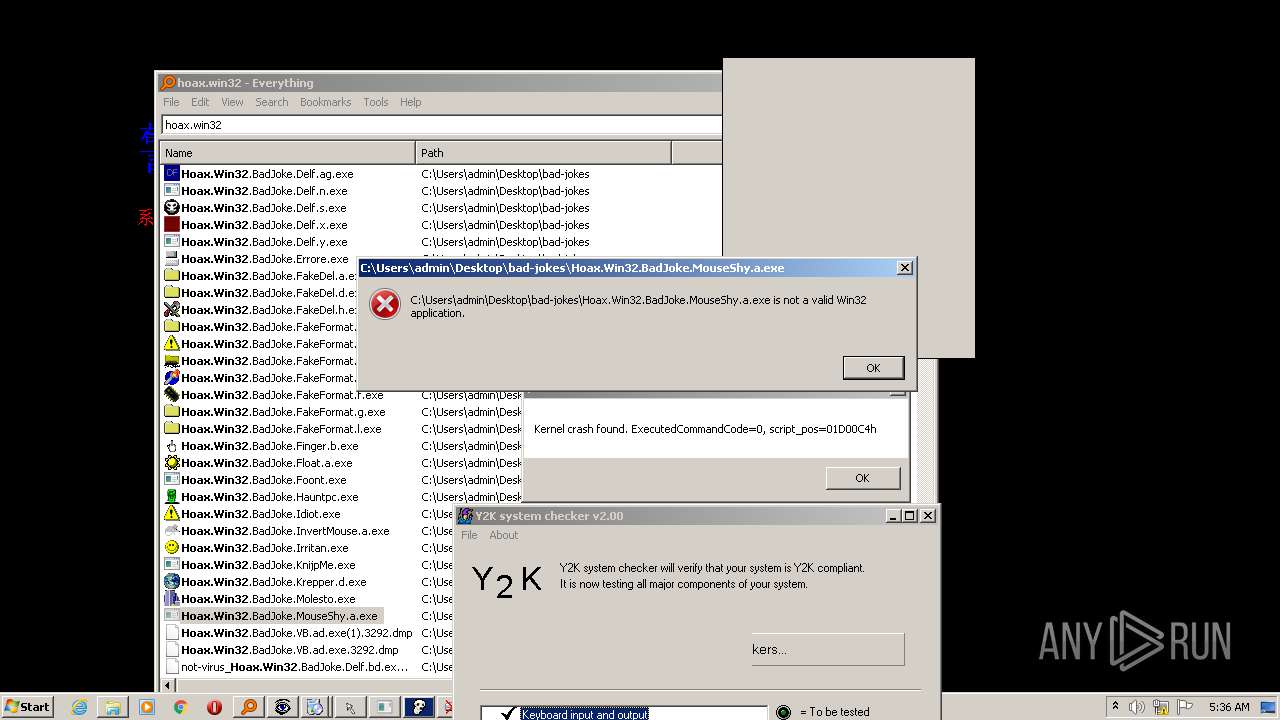The height and width of the screenshot is (720, 1280).
Task: Select the Delf.ag.exe file icon
Action: pyautogui.click(x=171, y=174)
